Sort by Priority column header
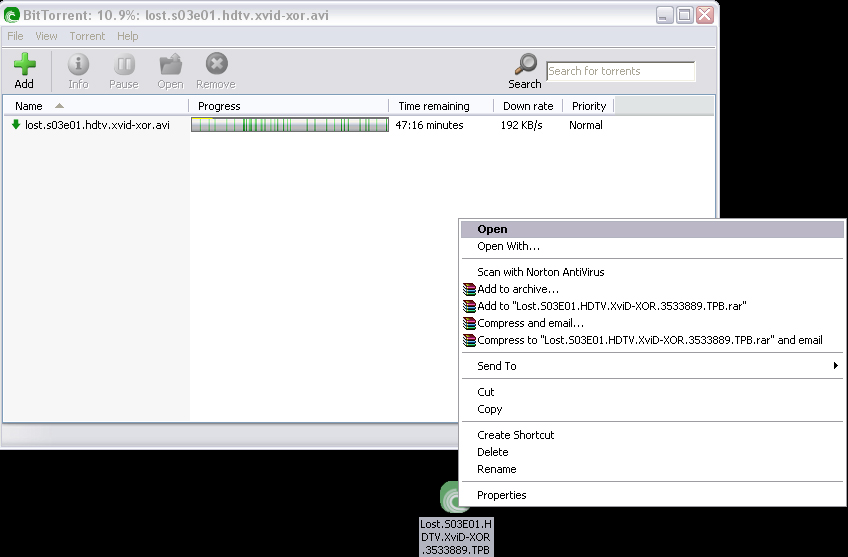848x557 pixels. (x=589, y=106)
